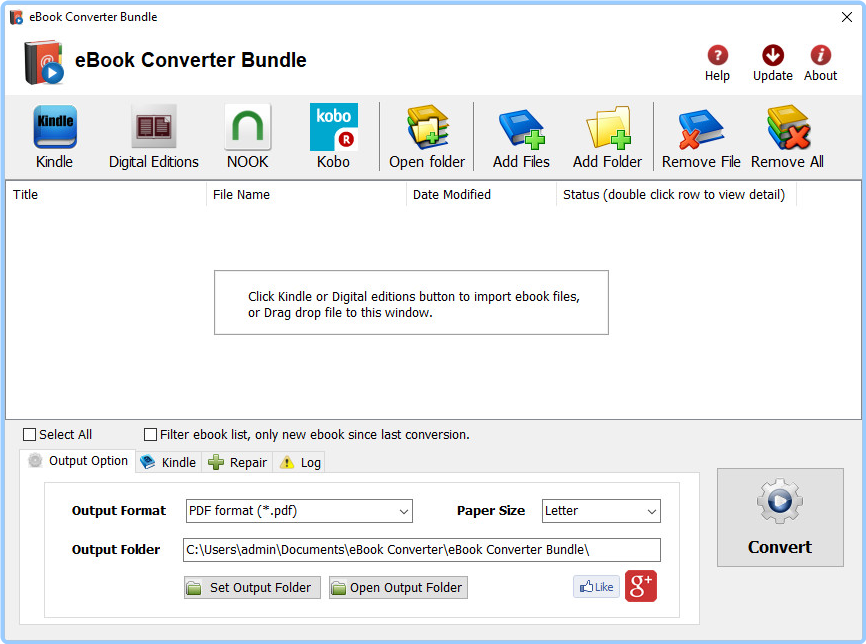
Task: Click the Convert button
Action: pyautogui.click(x=780, y=518)
